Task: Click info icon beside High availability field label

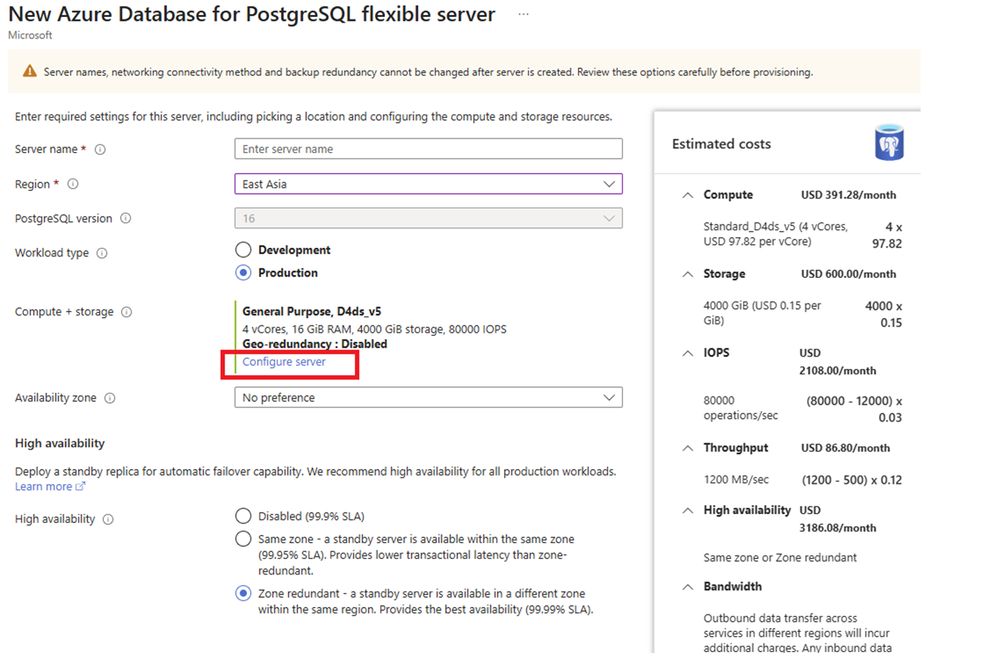Action: [108, 519]
